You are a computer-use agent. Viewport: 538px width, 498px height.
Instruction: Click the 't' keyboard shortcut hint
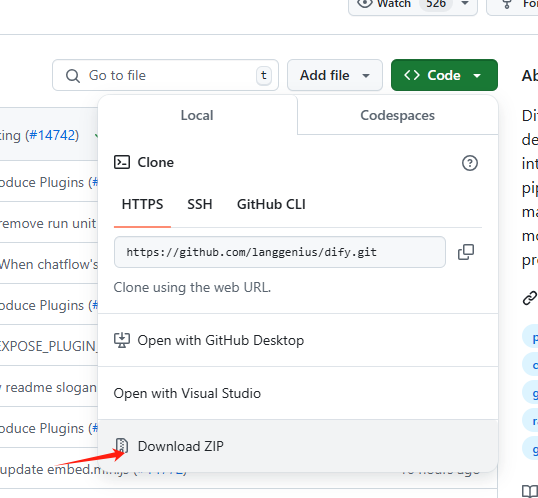(264, 75)
